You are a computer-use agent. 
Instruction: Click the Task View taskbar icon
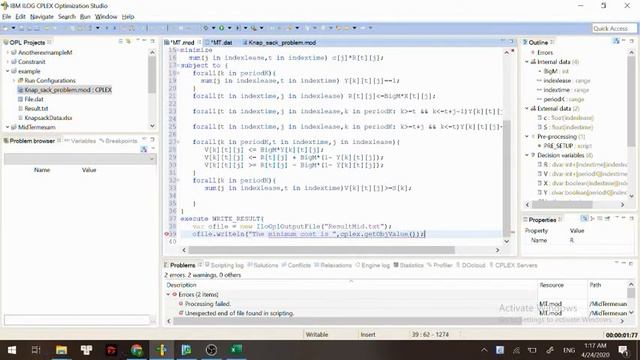coord(36,350)
